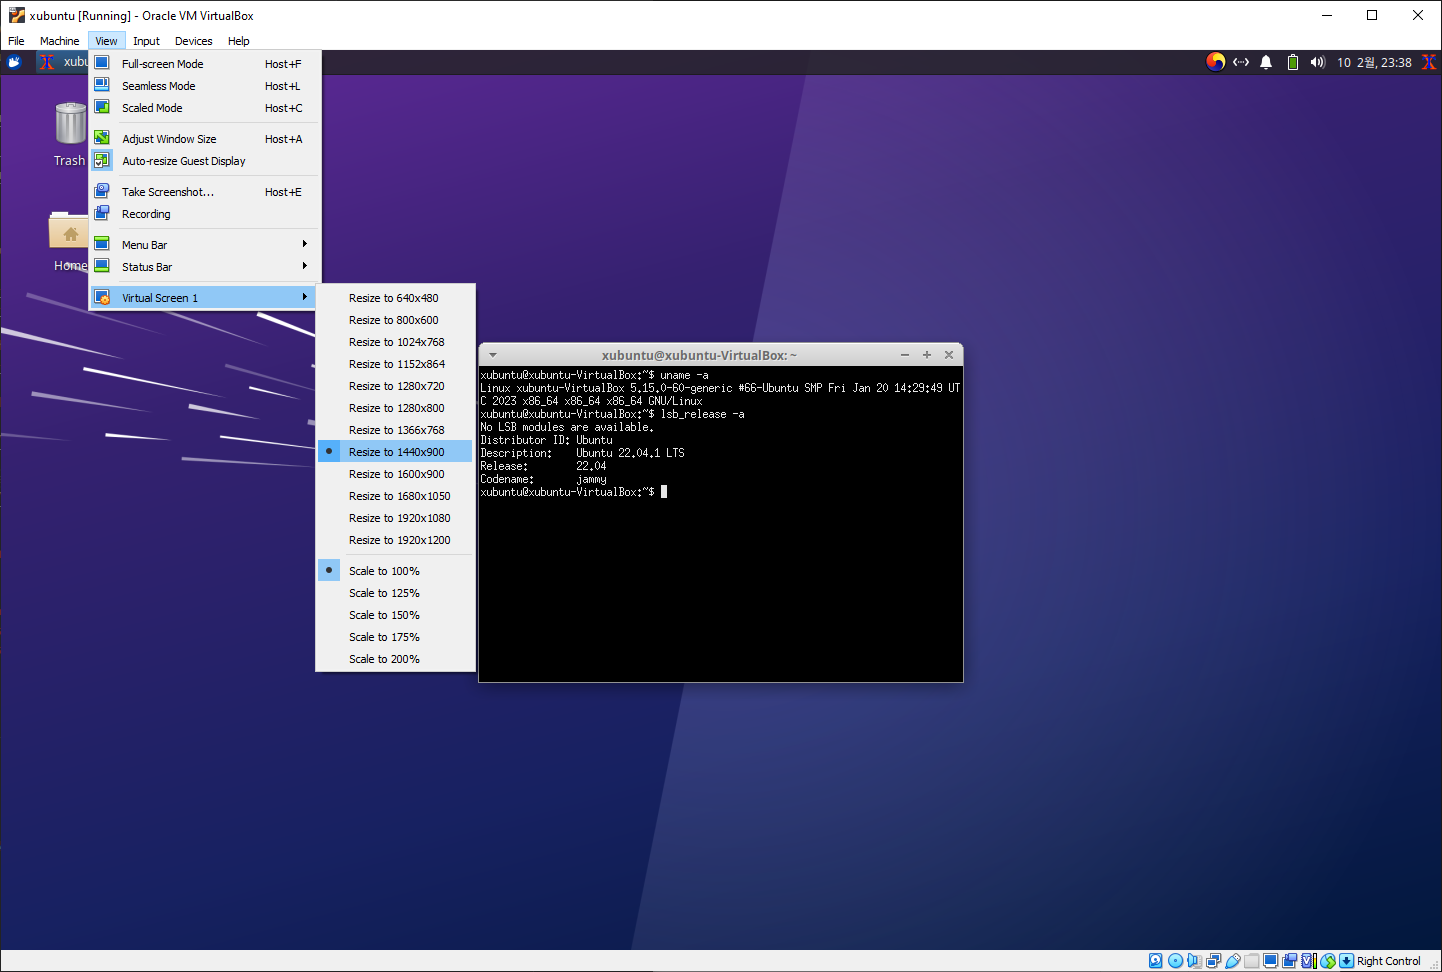Click the 'Ubuntu 22.04.1 LTS' description text
Screen dimensions: 1442x972
tap(630, 453)
